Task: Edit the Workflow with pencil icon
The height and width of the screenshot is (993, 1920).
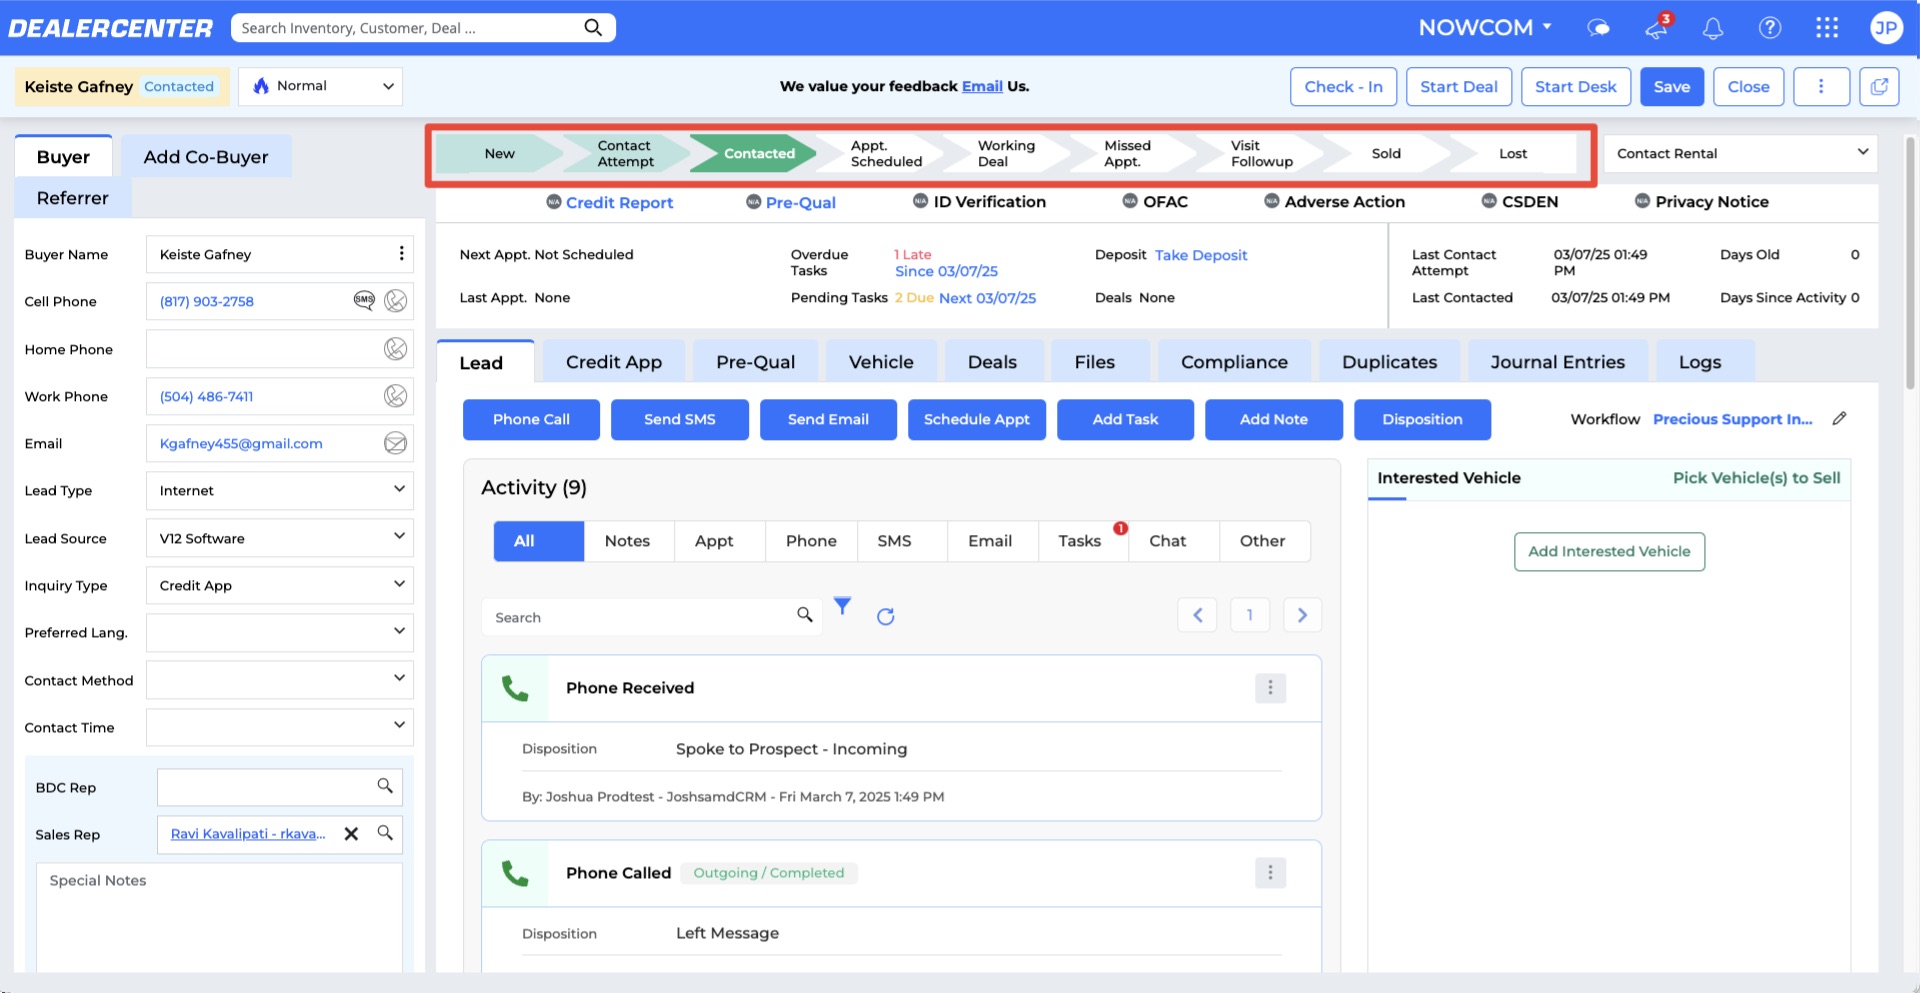Action: tap(1839, 419)
